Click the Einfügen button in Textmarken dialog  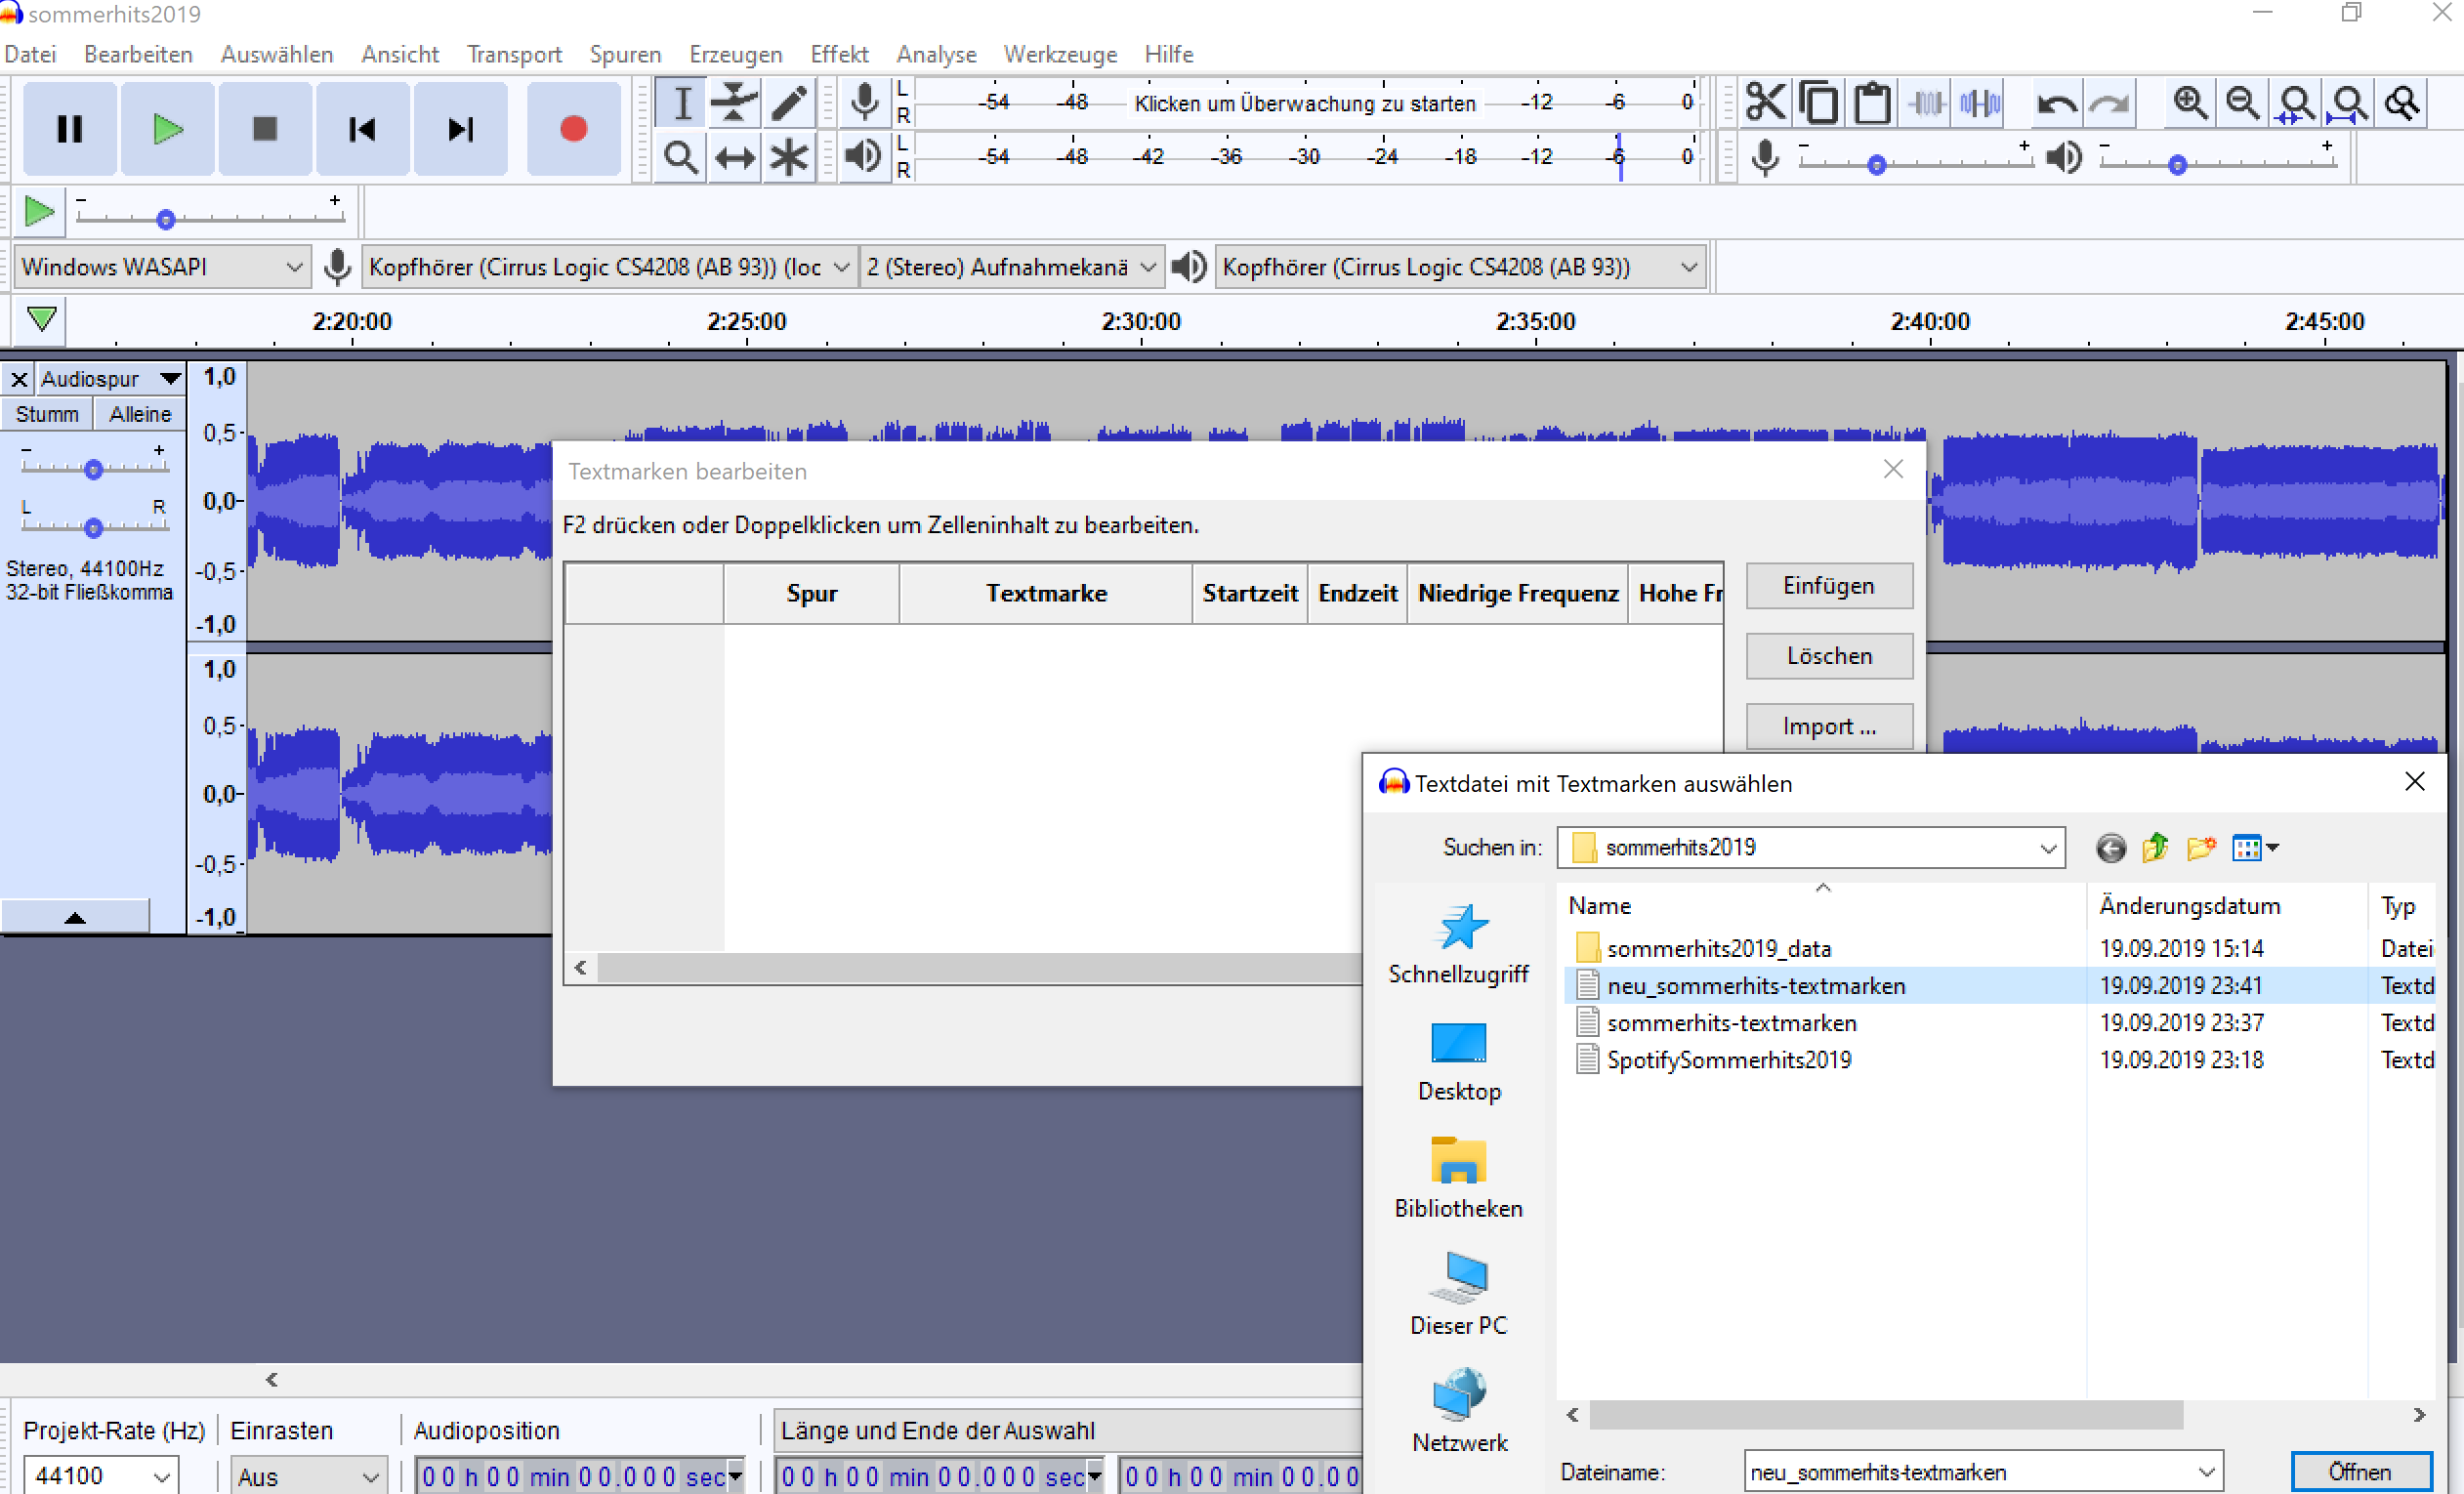tap(1829, 586)
